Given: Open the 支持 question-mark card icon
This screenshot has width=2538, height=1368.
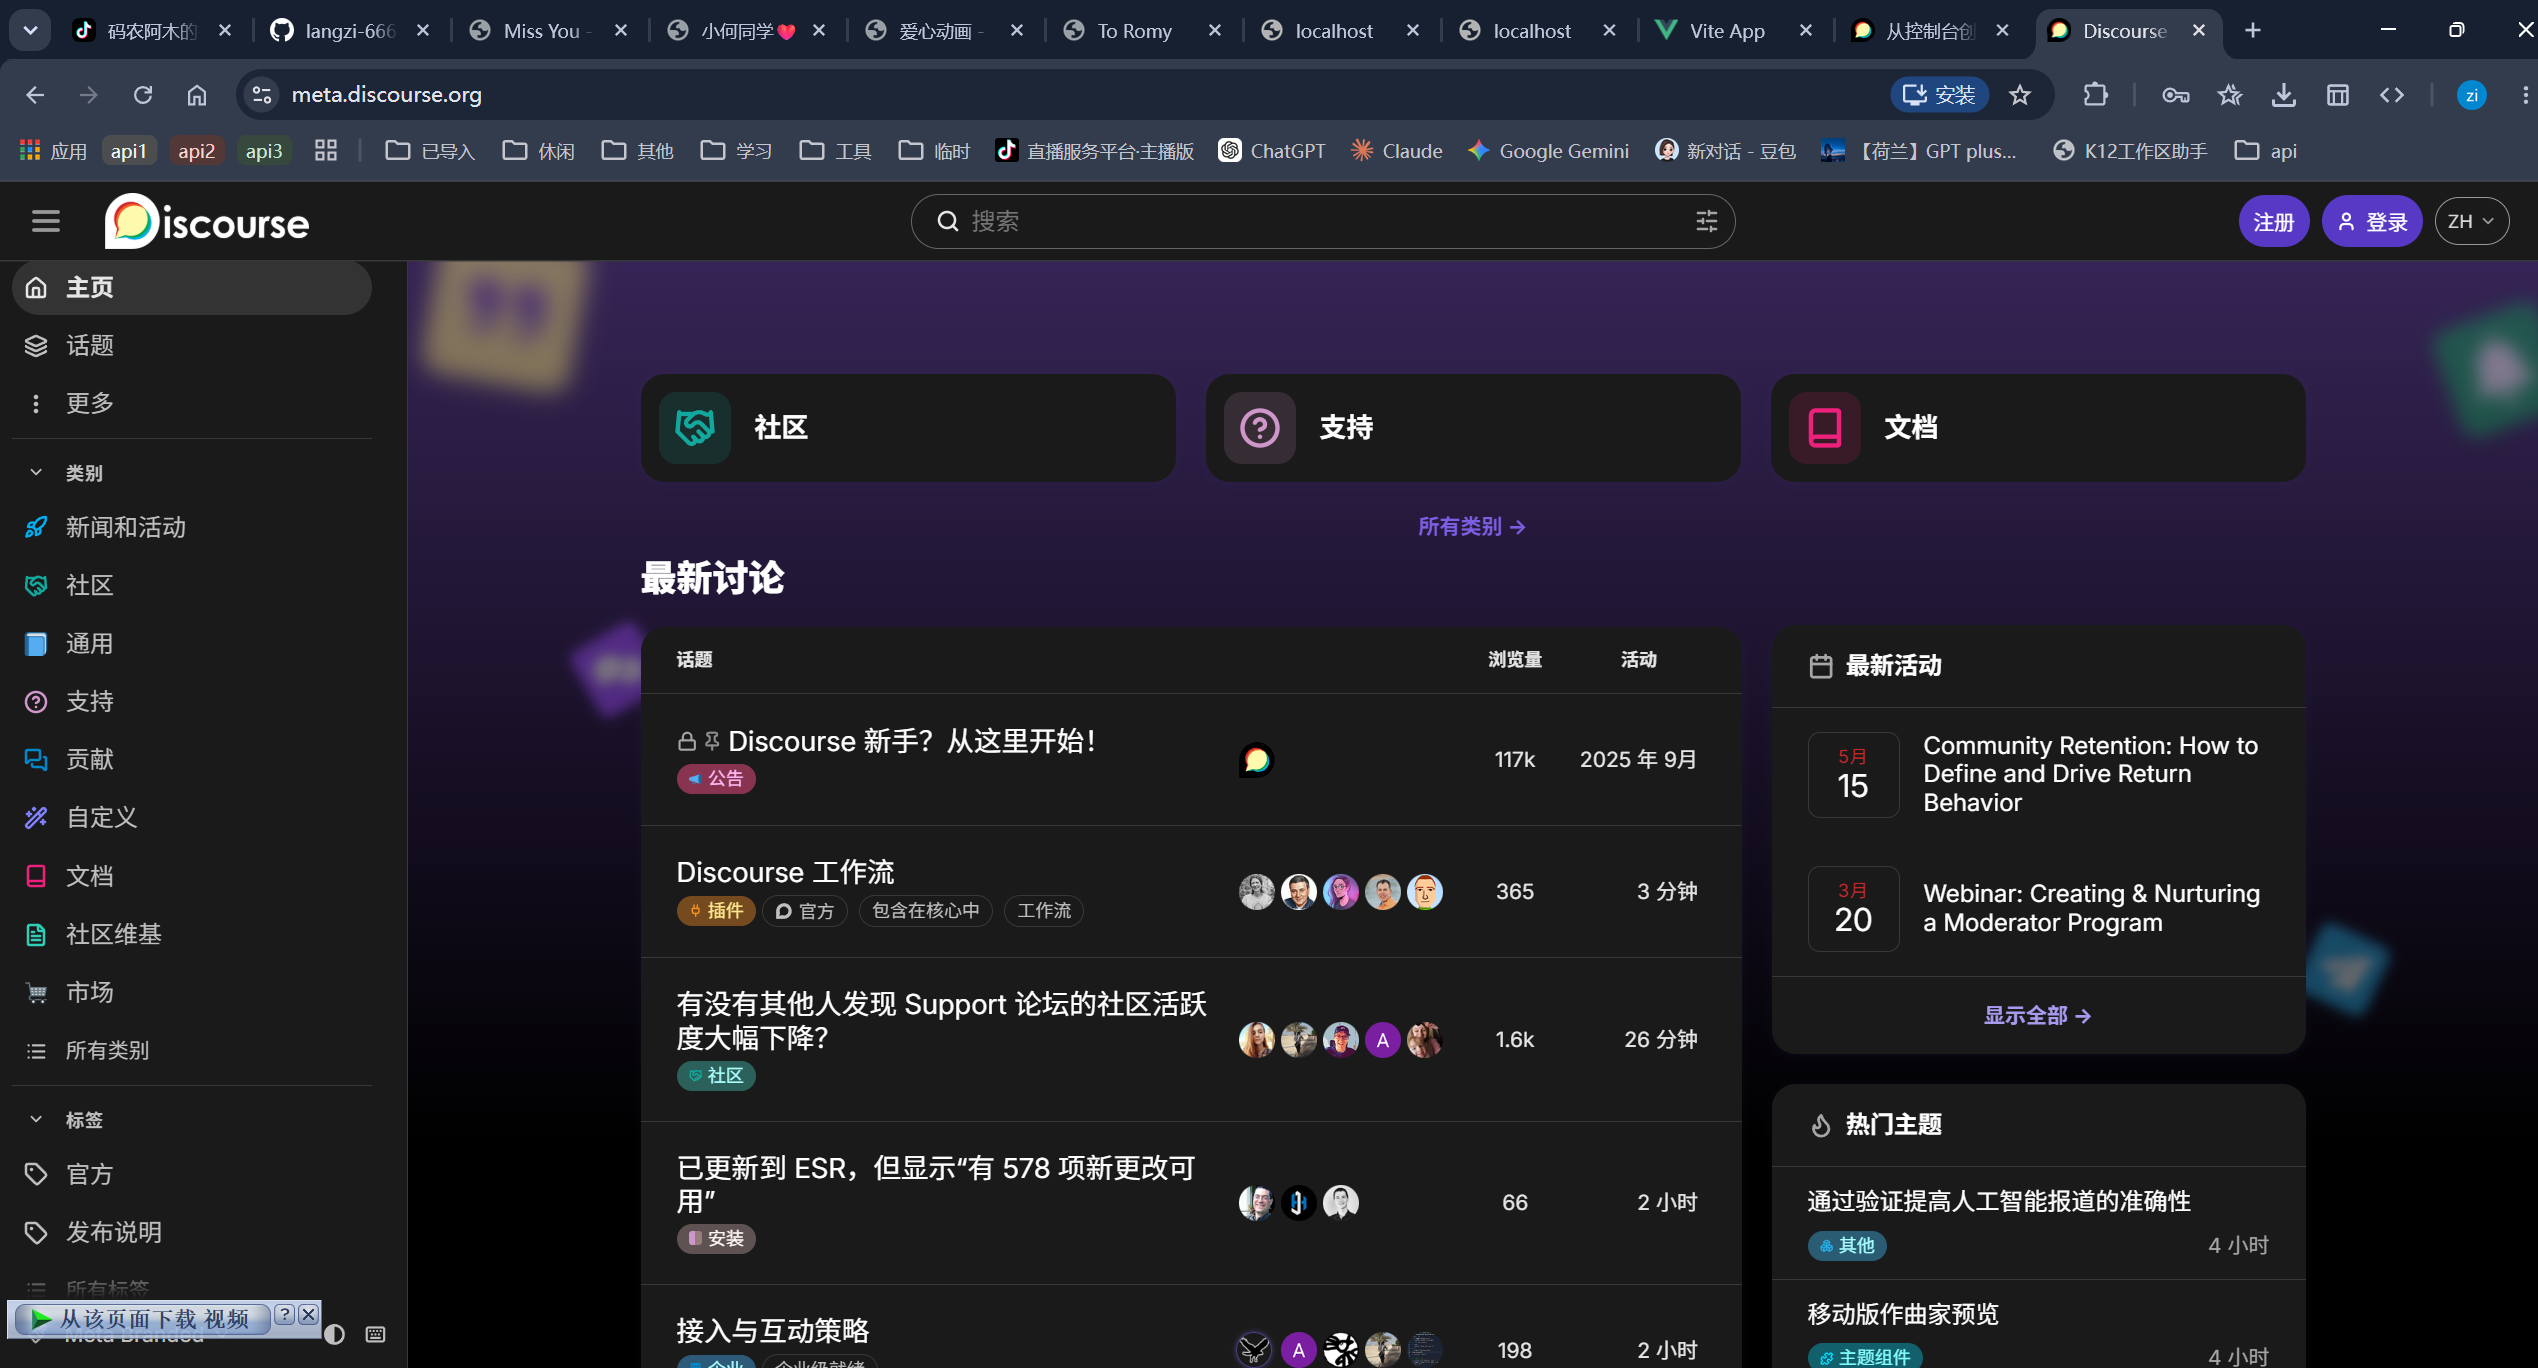Looking at the screenshot, I should click(1260, 428).
